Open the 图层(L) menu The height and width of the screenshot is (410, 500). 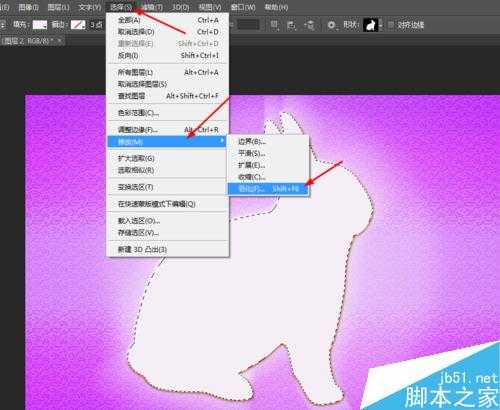coord(58,7)
